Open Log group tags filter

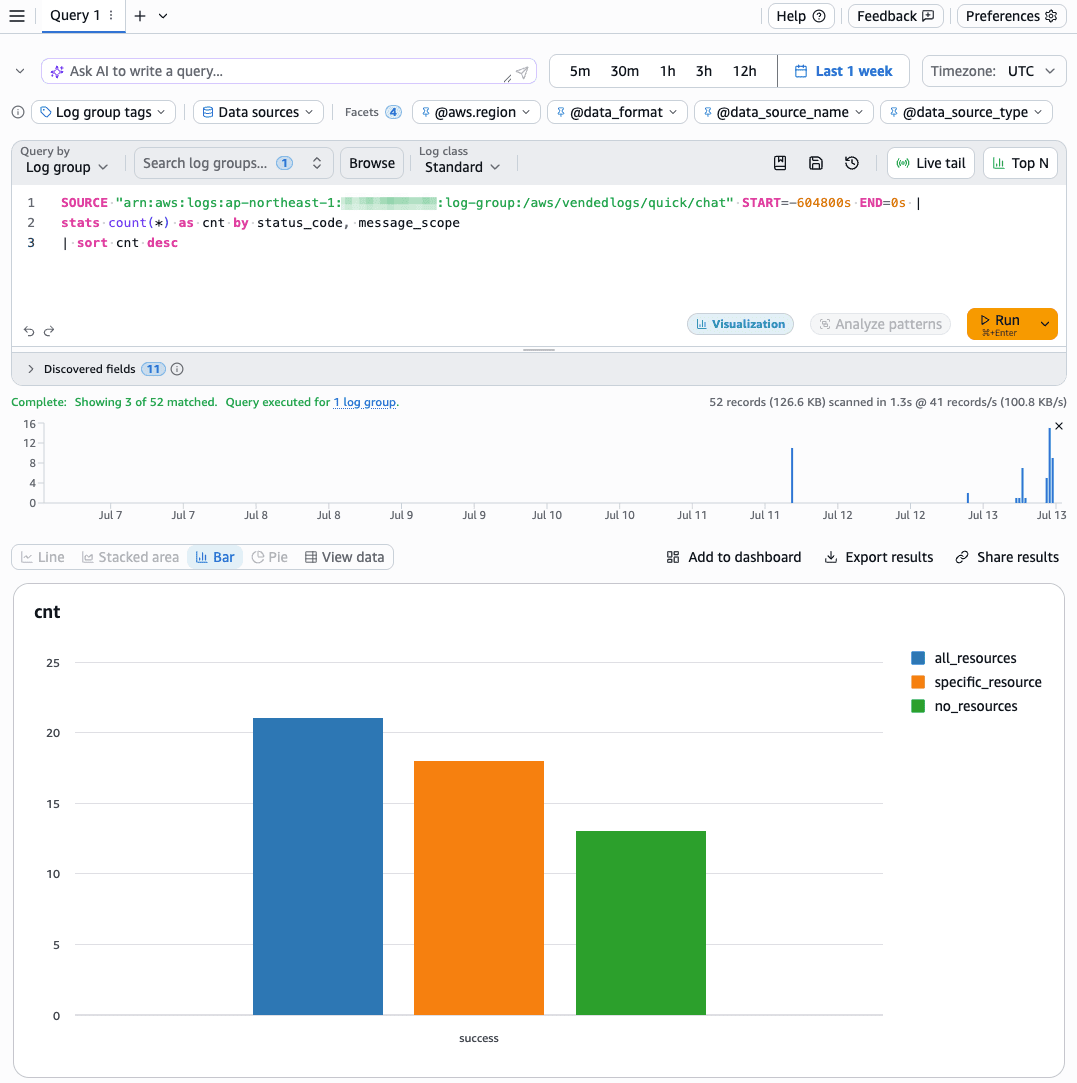pos(103,112)
